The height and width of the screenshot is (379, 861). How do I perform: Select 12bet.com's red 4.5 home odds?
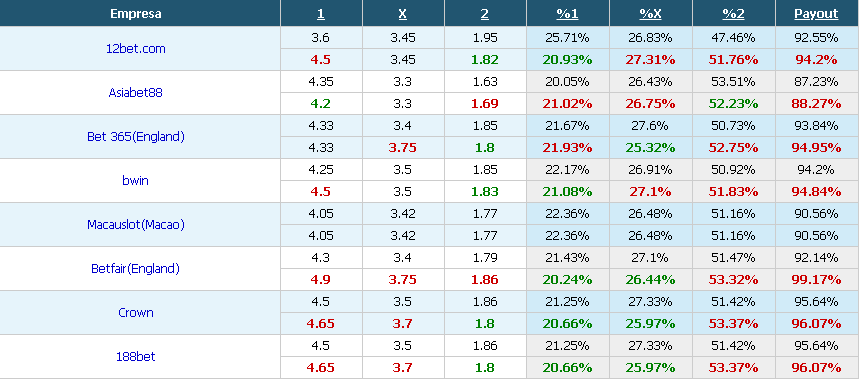pos(321,60)
